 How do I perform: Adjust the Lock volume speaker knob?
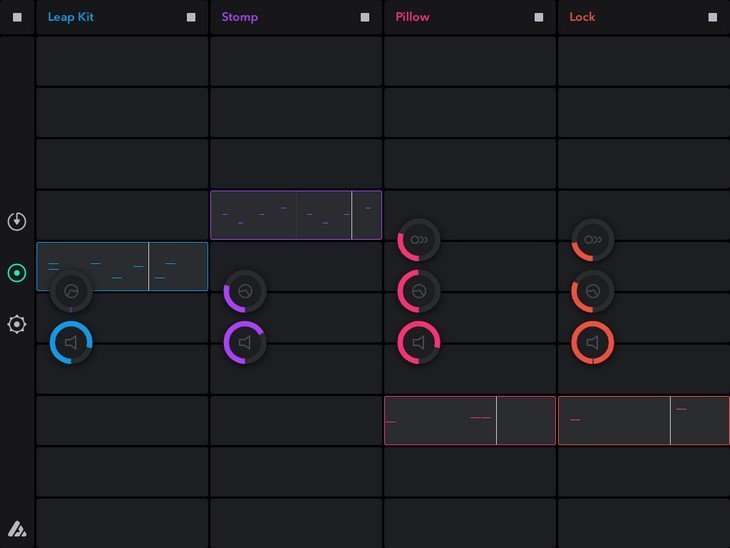click(593, 343)
